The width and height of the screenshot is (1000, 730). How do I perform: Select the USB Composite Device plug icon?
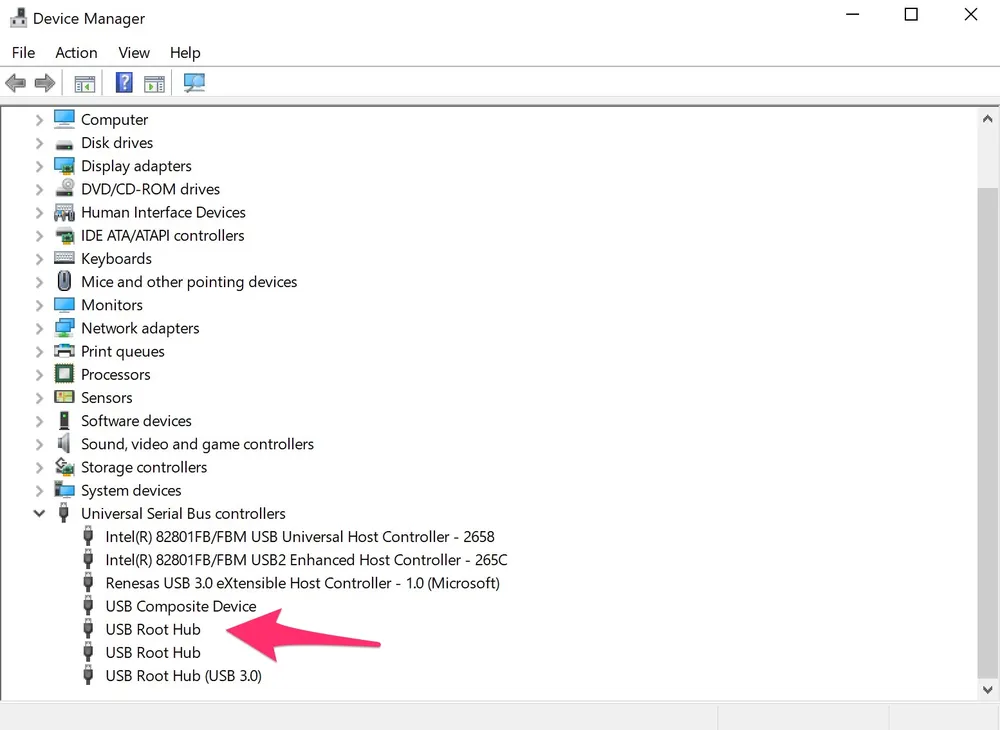tap(89, 607)
